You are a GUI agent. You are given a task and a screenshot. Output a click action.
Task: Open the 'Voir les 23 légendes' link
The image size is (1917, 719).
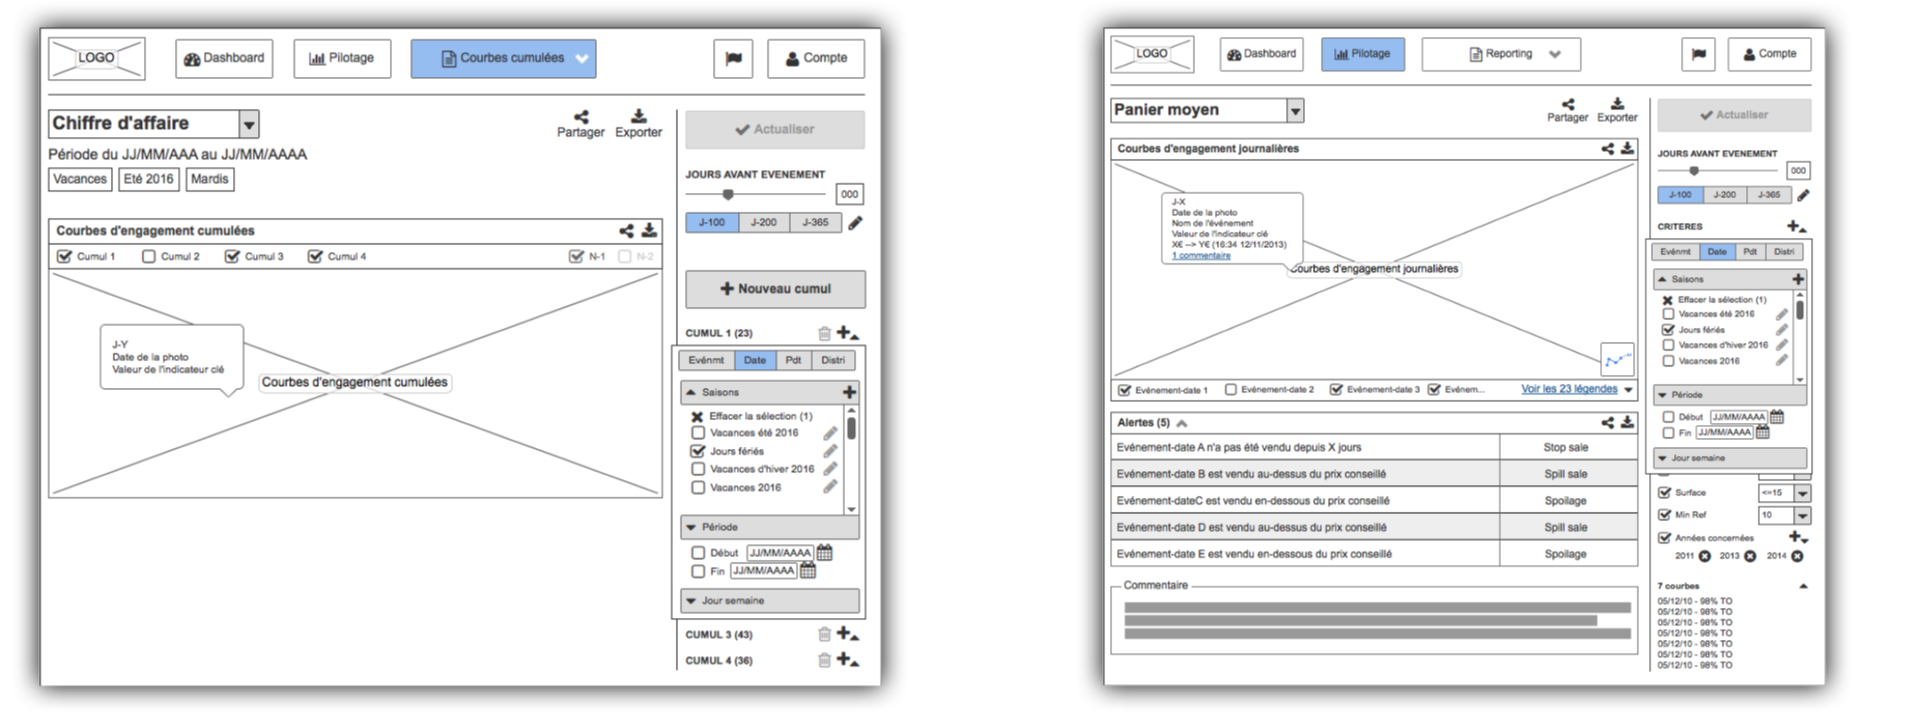point(1569,389)
